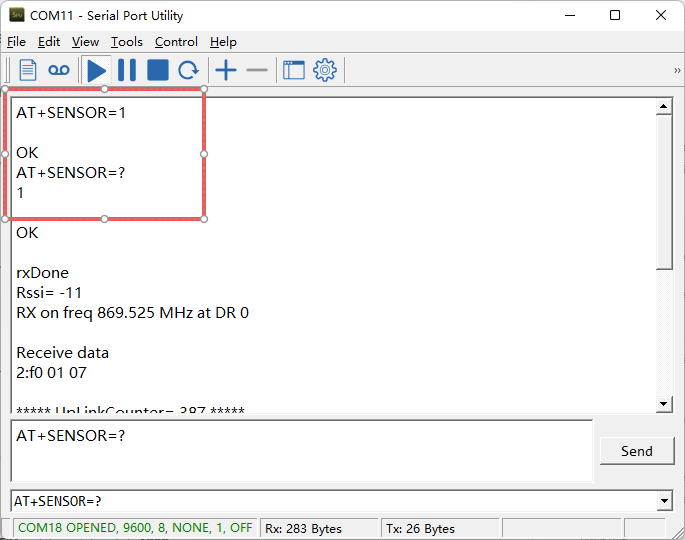Open the Control menu
Image resolution: width=685 pixels, height=540 pixels.
[176, 42]
